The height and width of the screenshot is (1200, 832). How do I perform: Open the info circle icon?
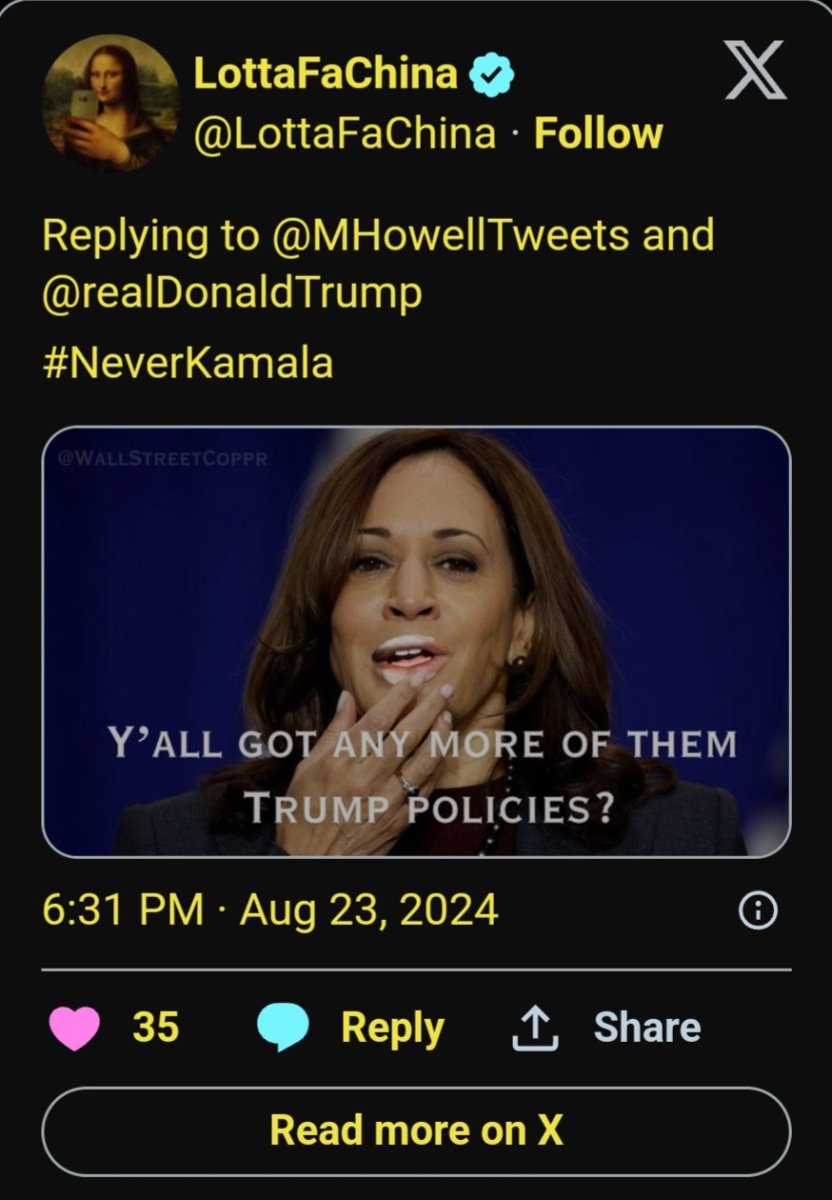point(756,910)
